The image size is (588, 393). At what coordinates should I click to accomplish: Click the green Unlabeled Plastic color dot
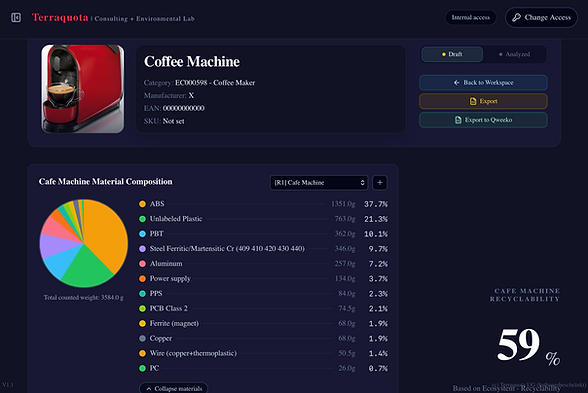click(x=142, y=219)
